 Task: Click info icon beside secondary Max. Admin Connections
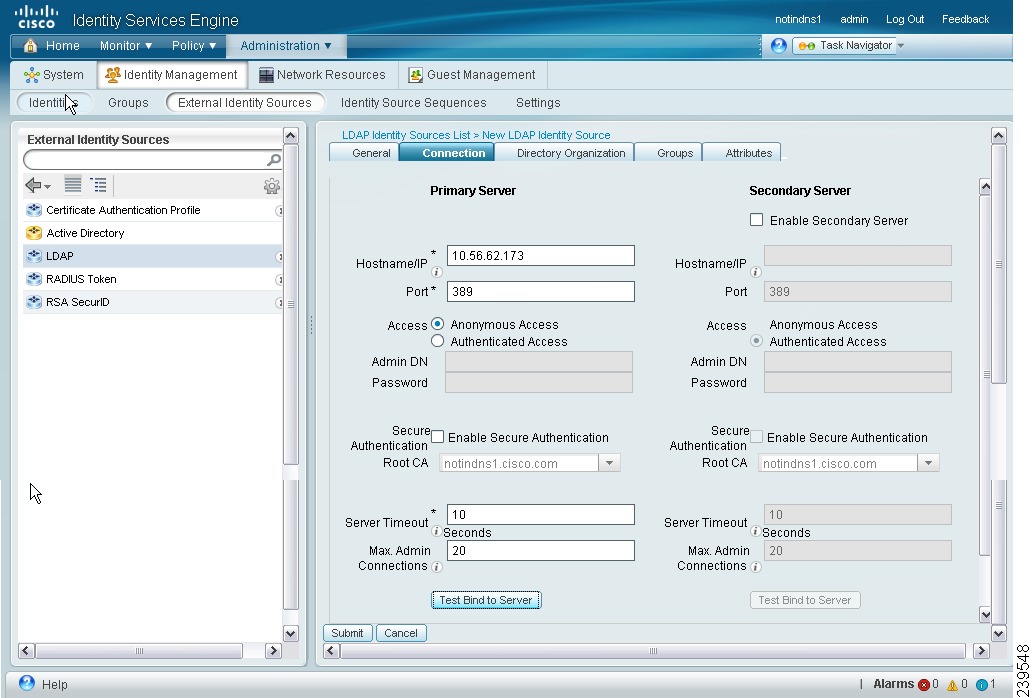[x=756, y=566]
